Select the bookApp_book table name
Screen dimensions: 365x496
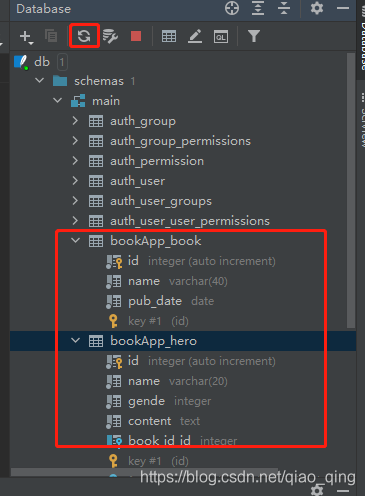tap(156, 241)
